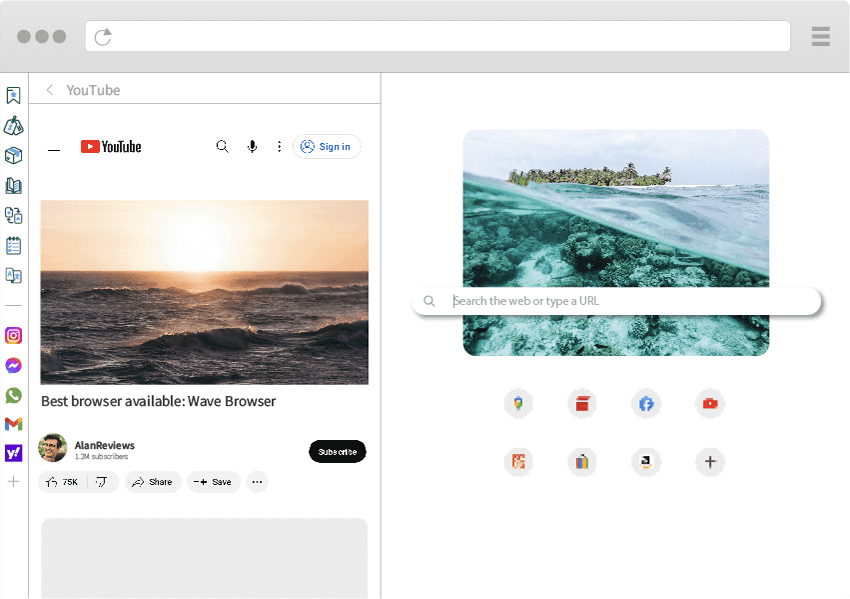Go back from the YouTube panel header
850x599 pixels.
point(50,90)
